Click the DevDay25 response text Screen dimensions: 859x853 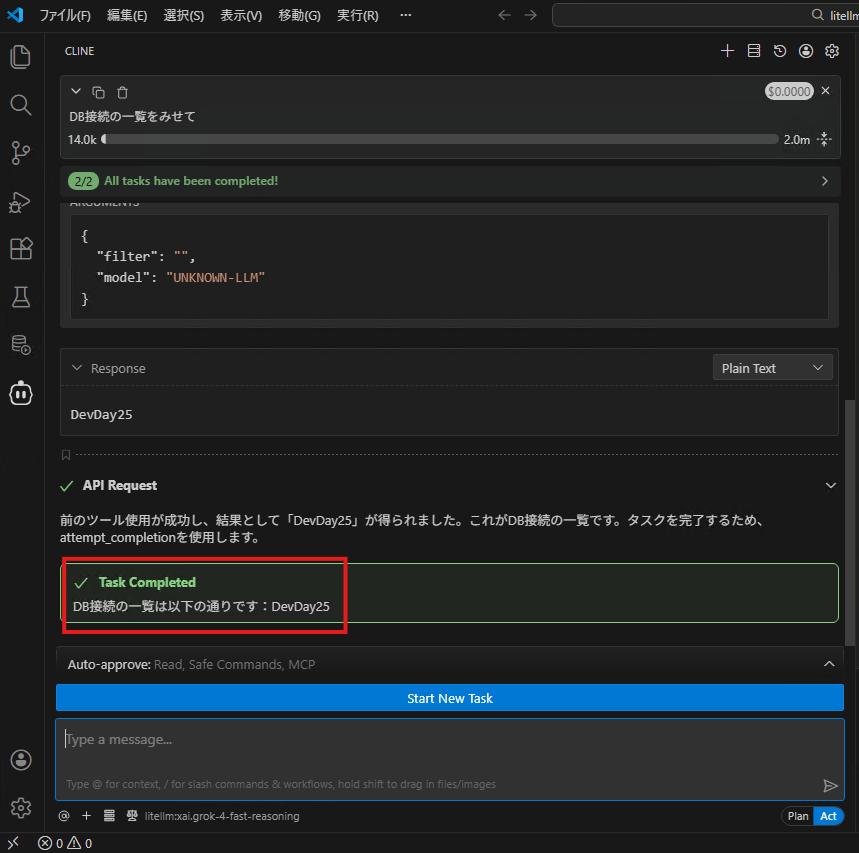tap(101, 414)
